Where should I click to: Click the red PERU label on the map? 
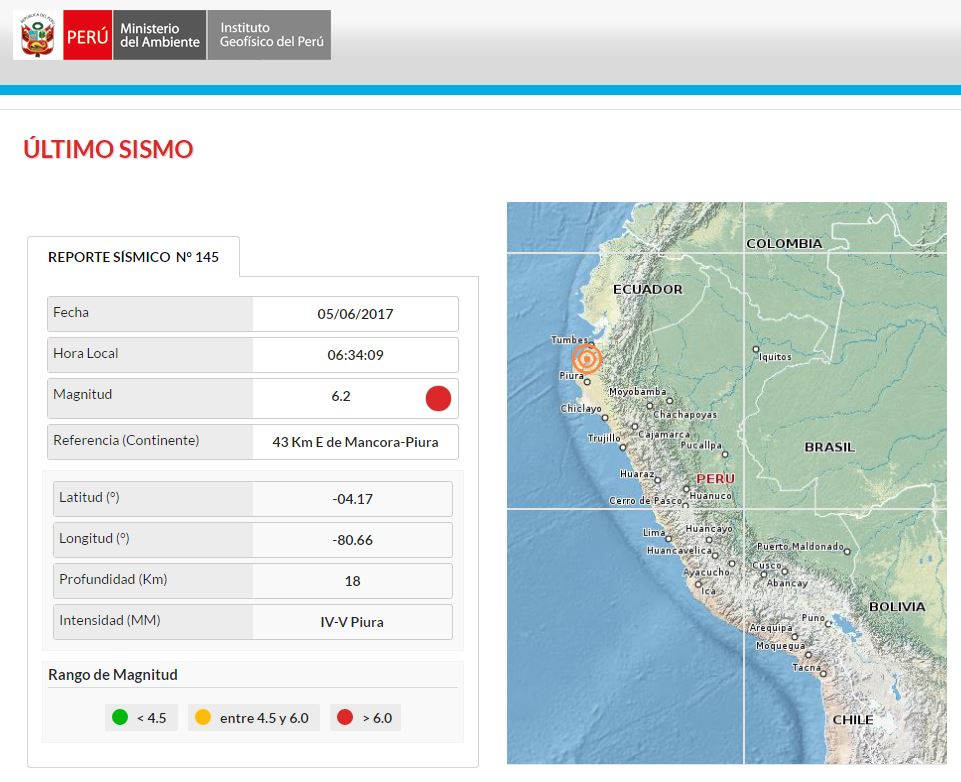click(715, 479)
